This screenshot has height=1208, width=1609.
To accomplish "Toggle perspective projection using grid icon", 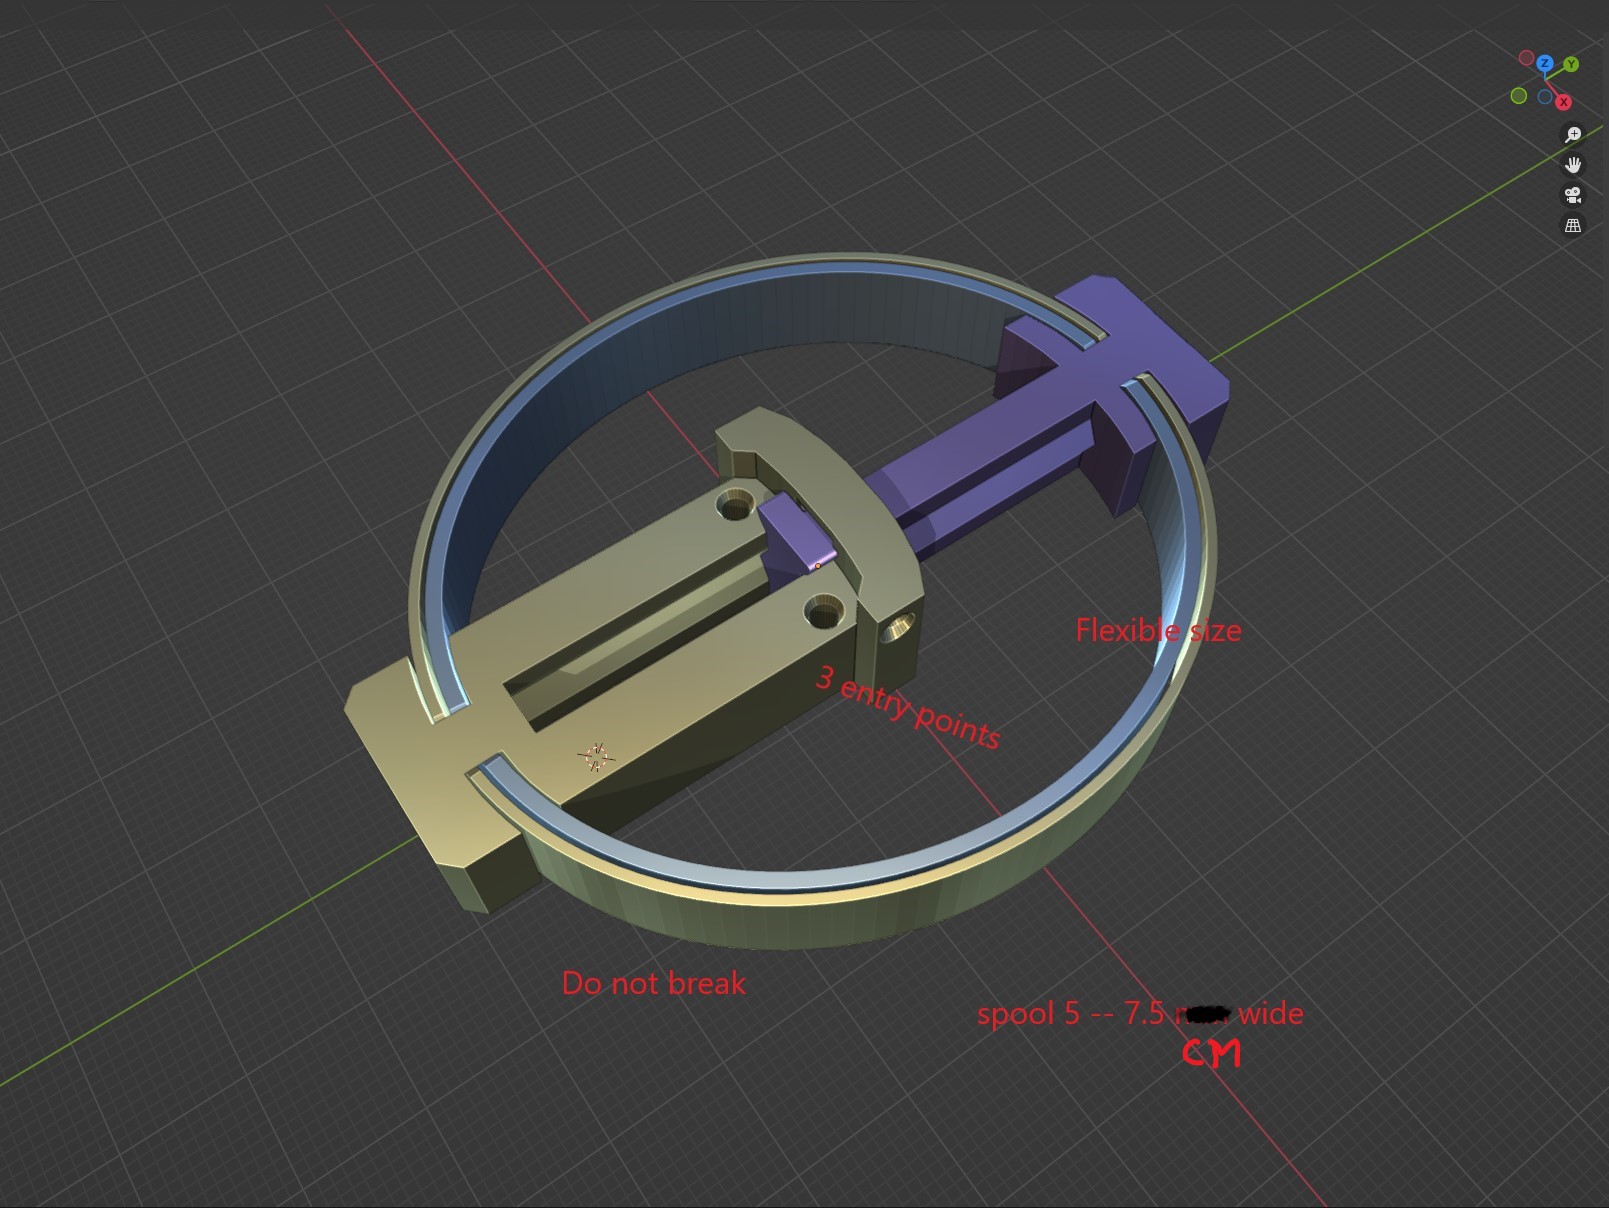I will click(1573, 226).
